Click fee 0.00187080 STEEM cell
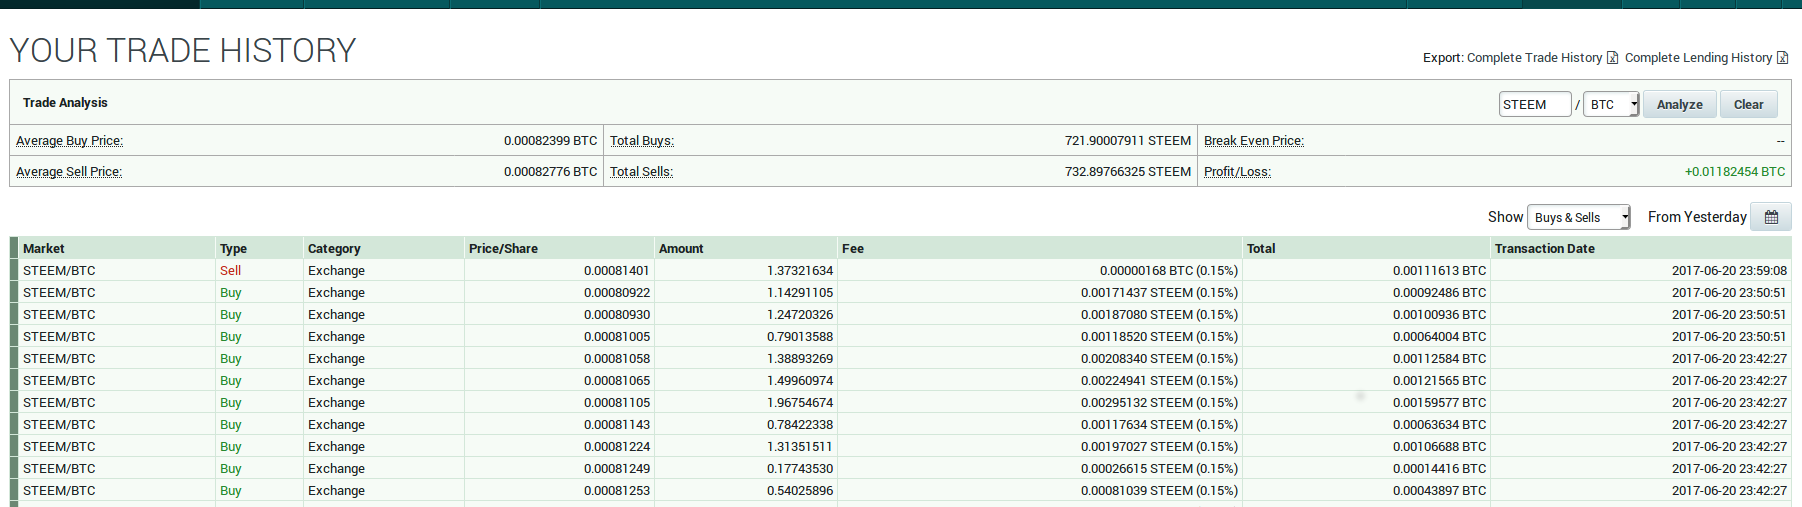Viewport: 1802px width, 507px height. (x=1159, y=315)
